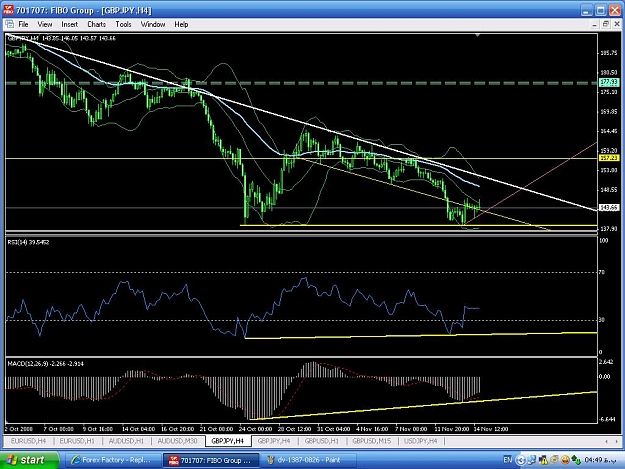Expand hidden tray icons with round arrow

(520, 460)
